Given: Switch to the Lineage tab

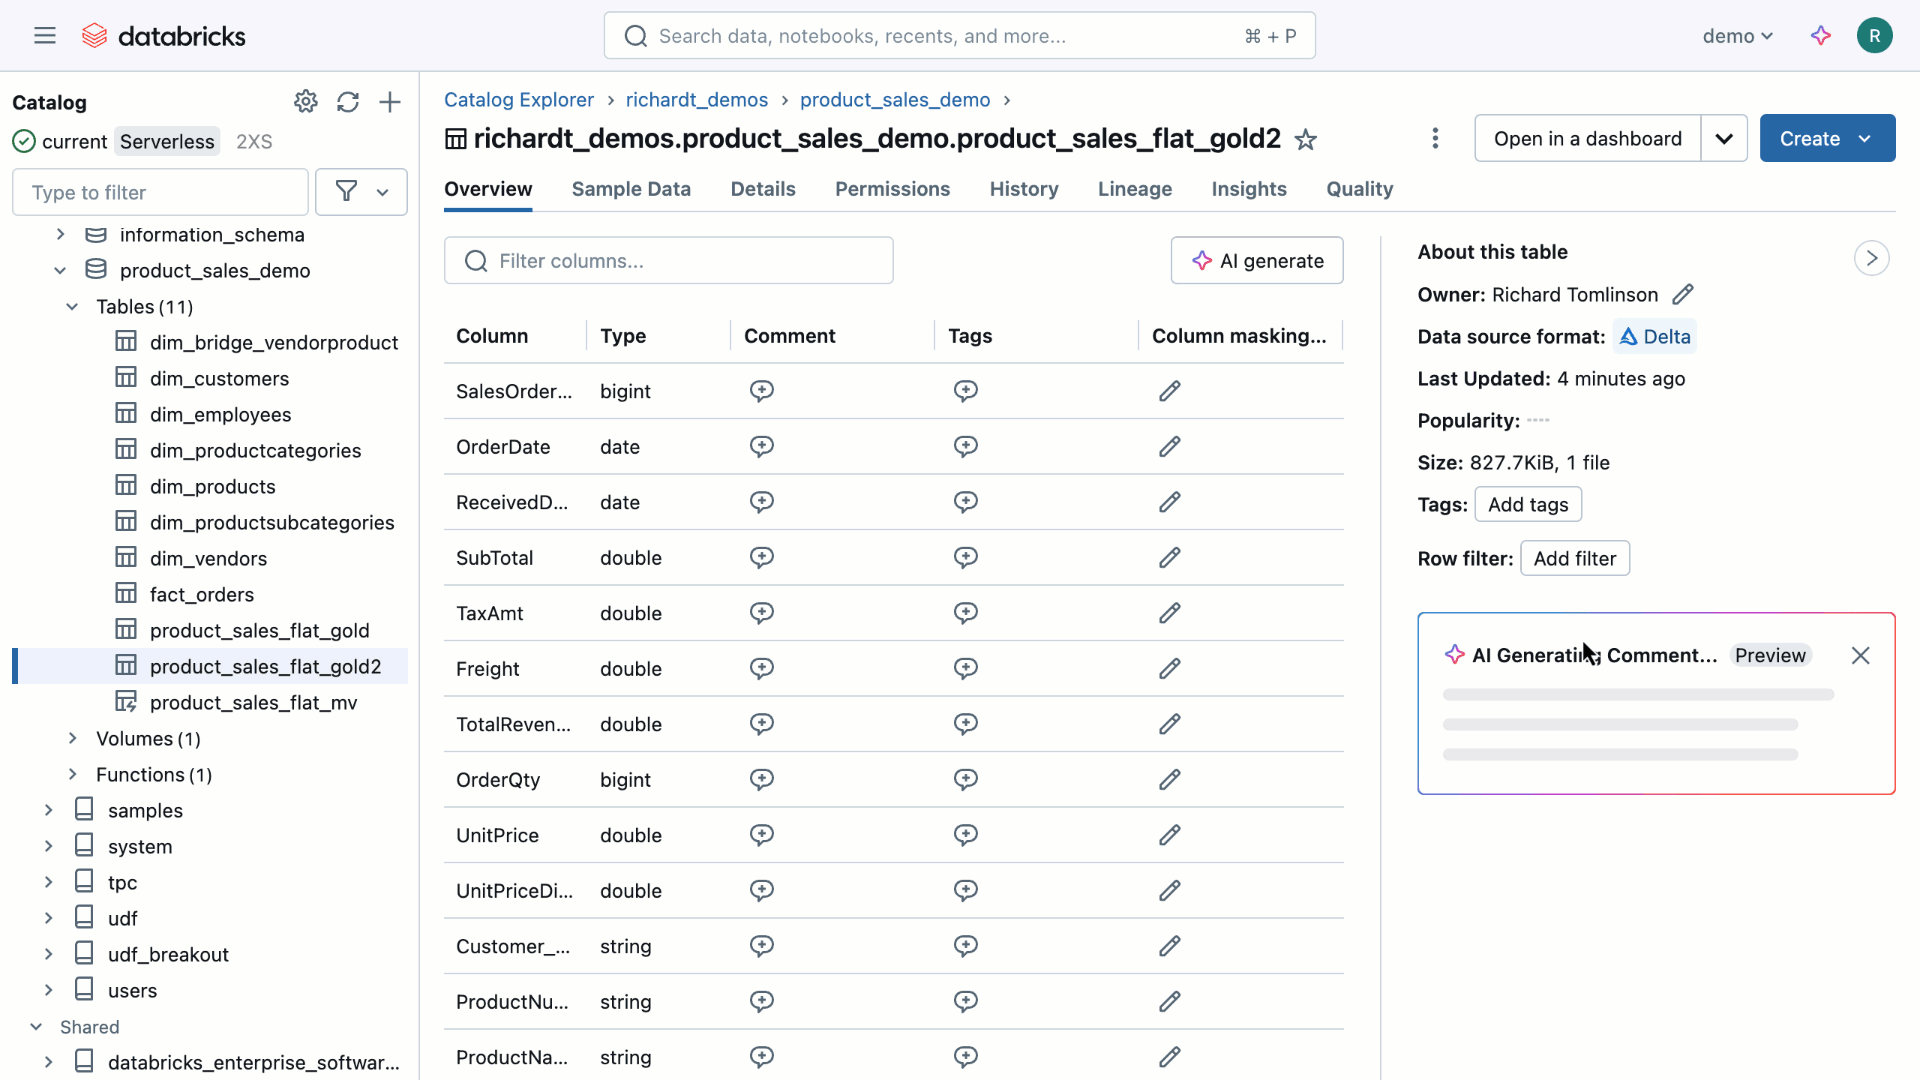Looking at the screenshot, I should (1134, 189).
